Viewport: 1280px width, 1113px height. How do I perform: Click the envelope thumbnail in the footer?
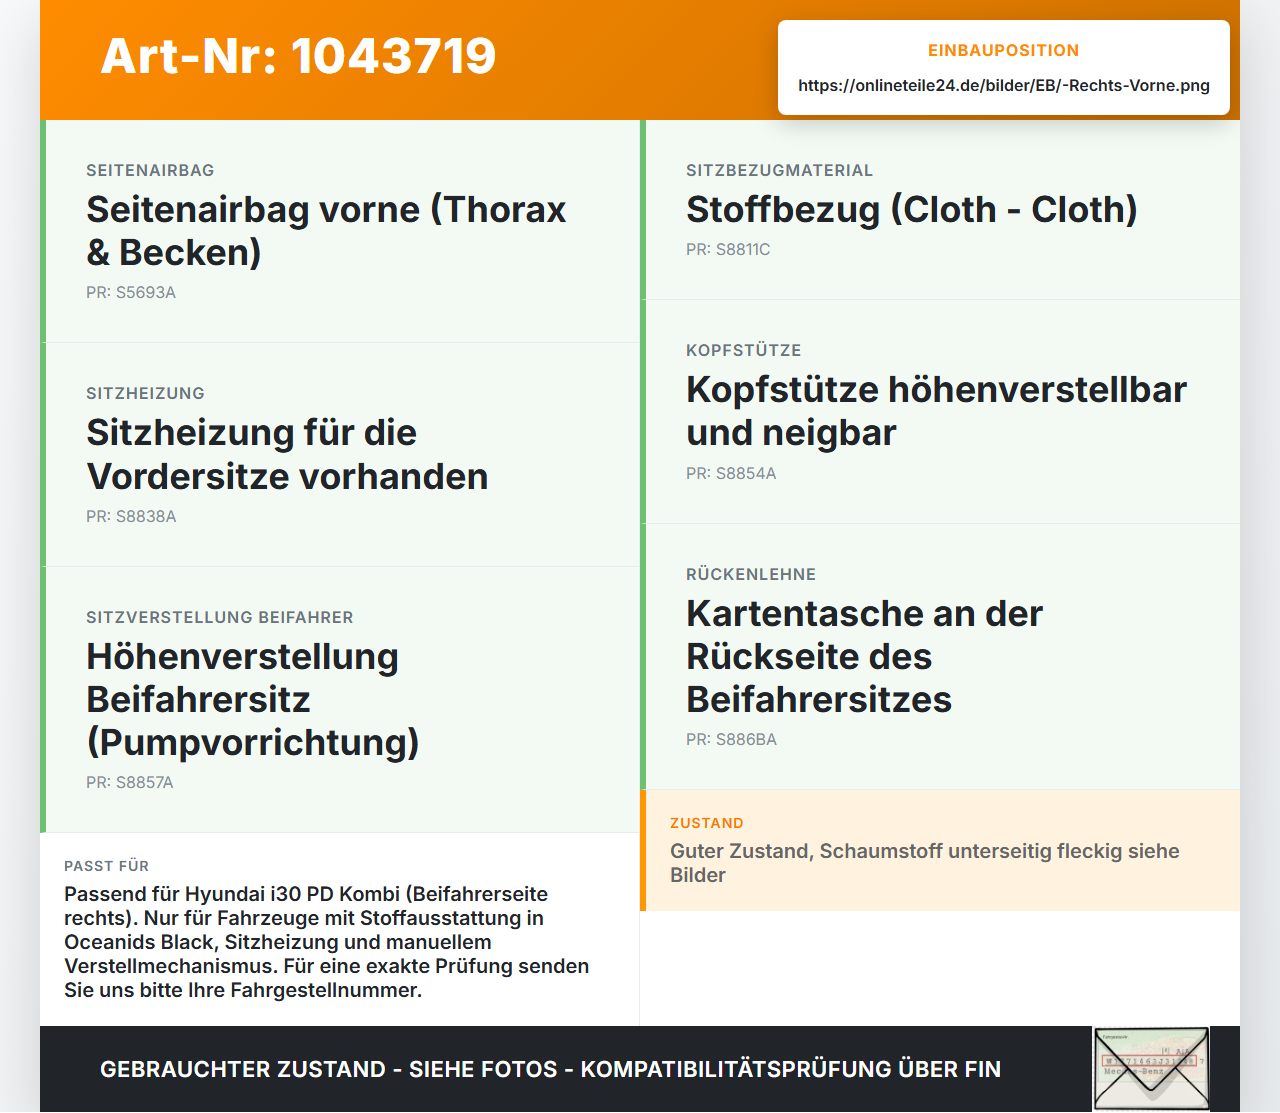click(x=1151, y=1069)
